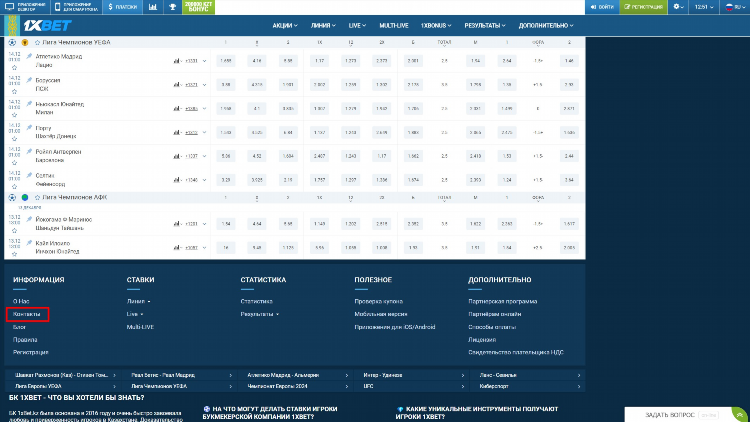Expand more markets chevron for Селтик match
Image resolution: width=750 pixels, height=422 pixels.
[205, 180]
